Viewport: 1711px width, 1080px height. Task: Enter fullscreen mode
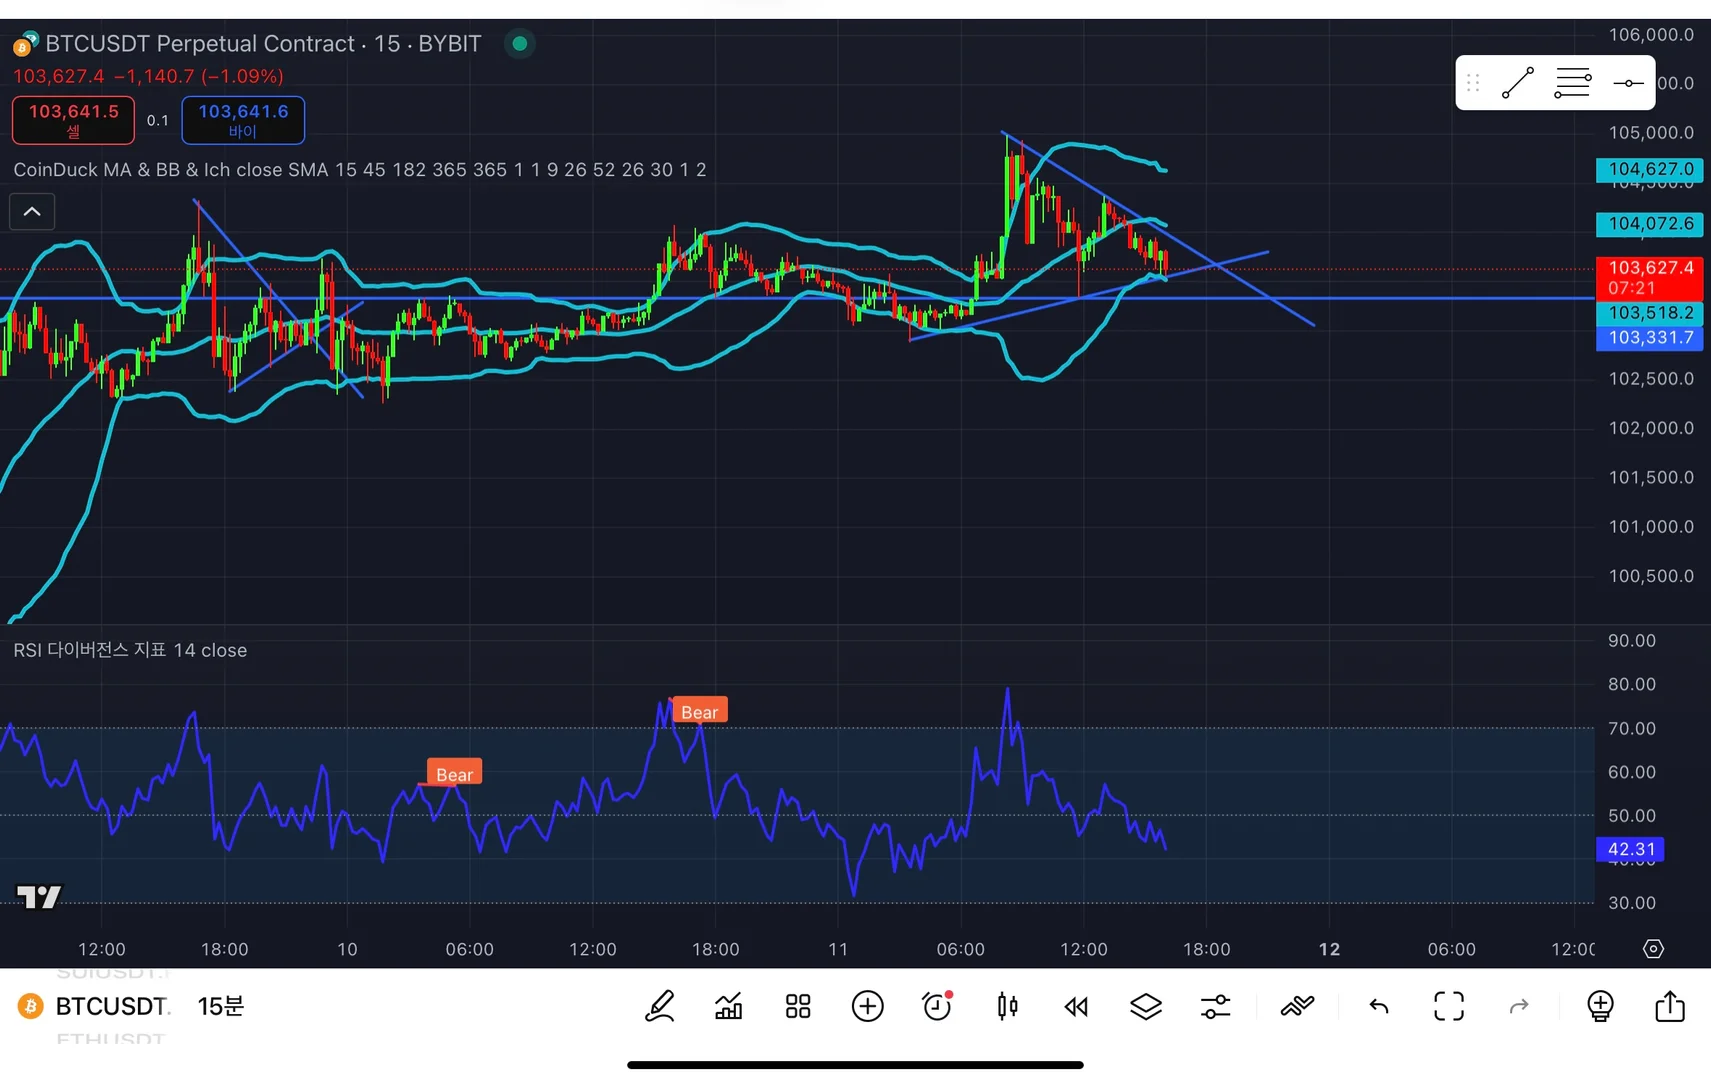pyautogui.click(x=1449, y=1006)
